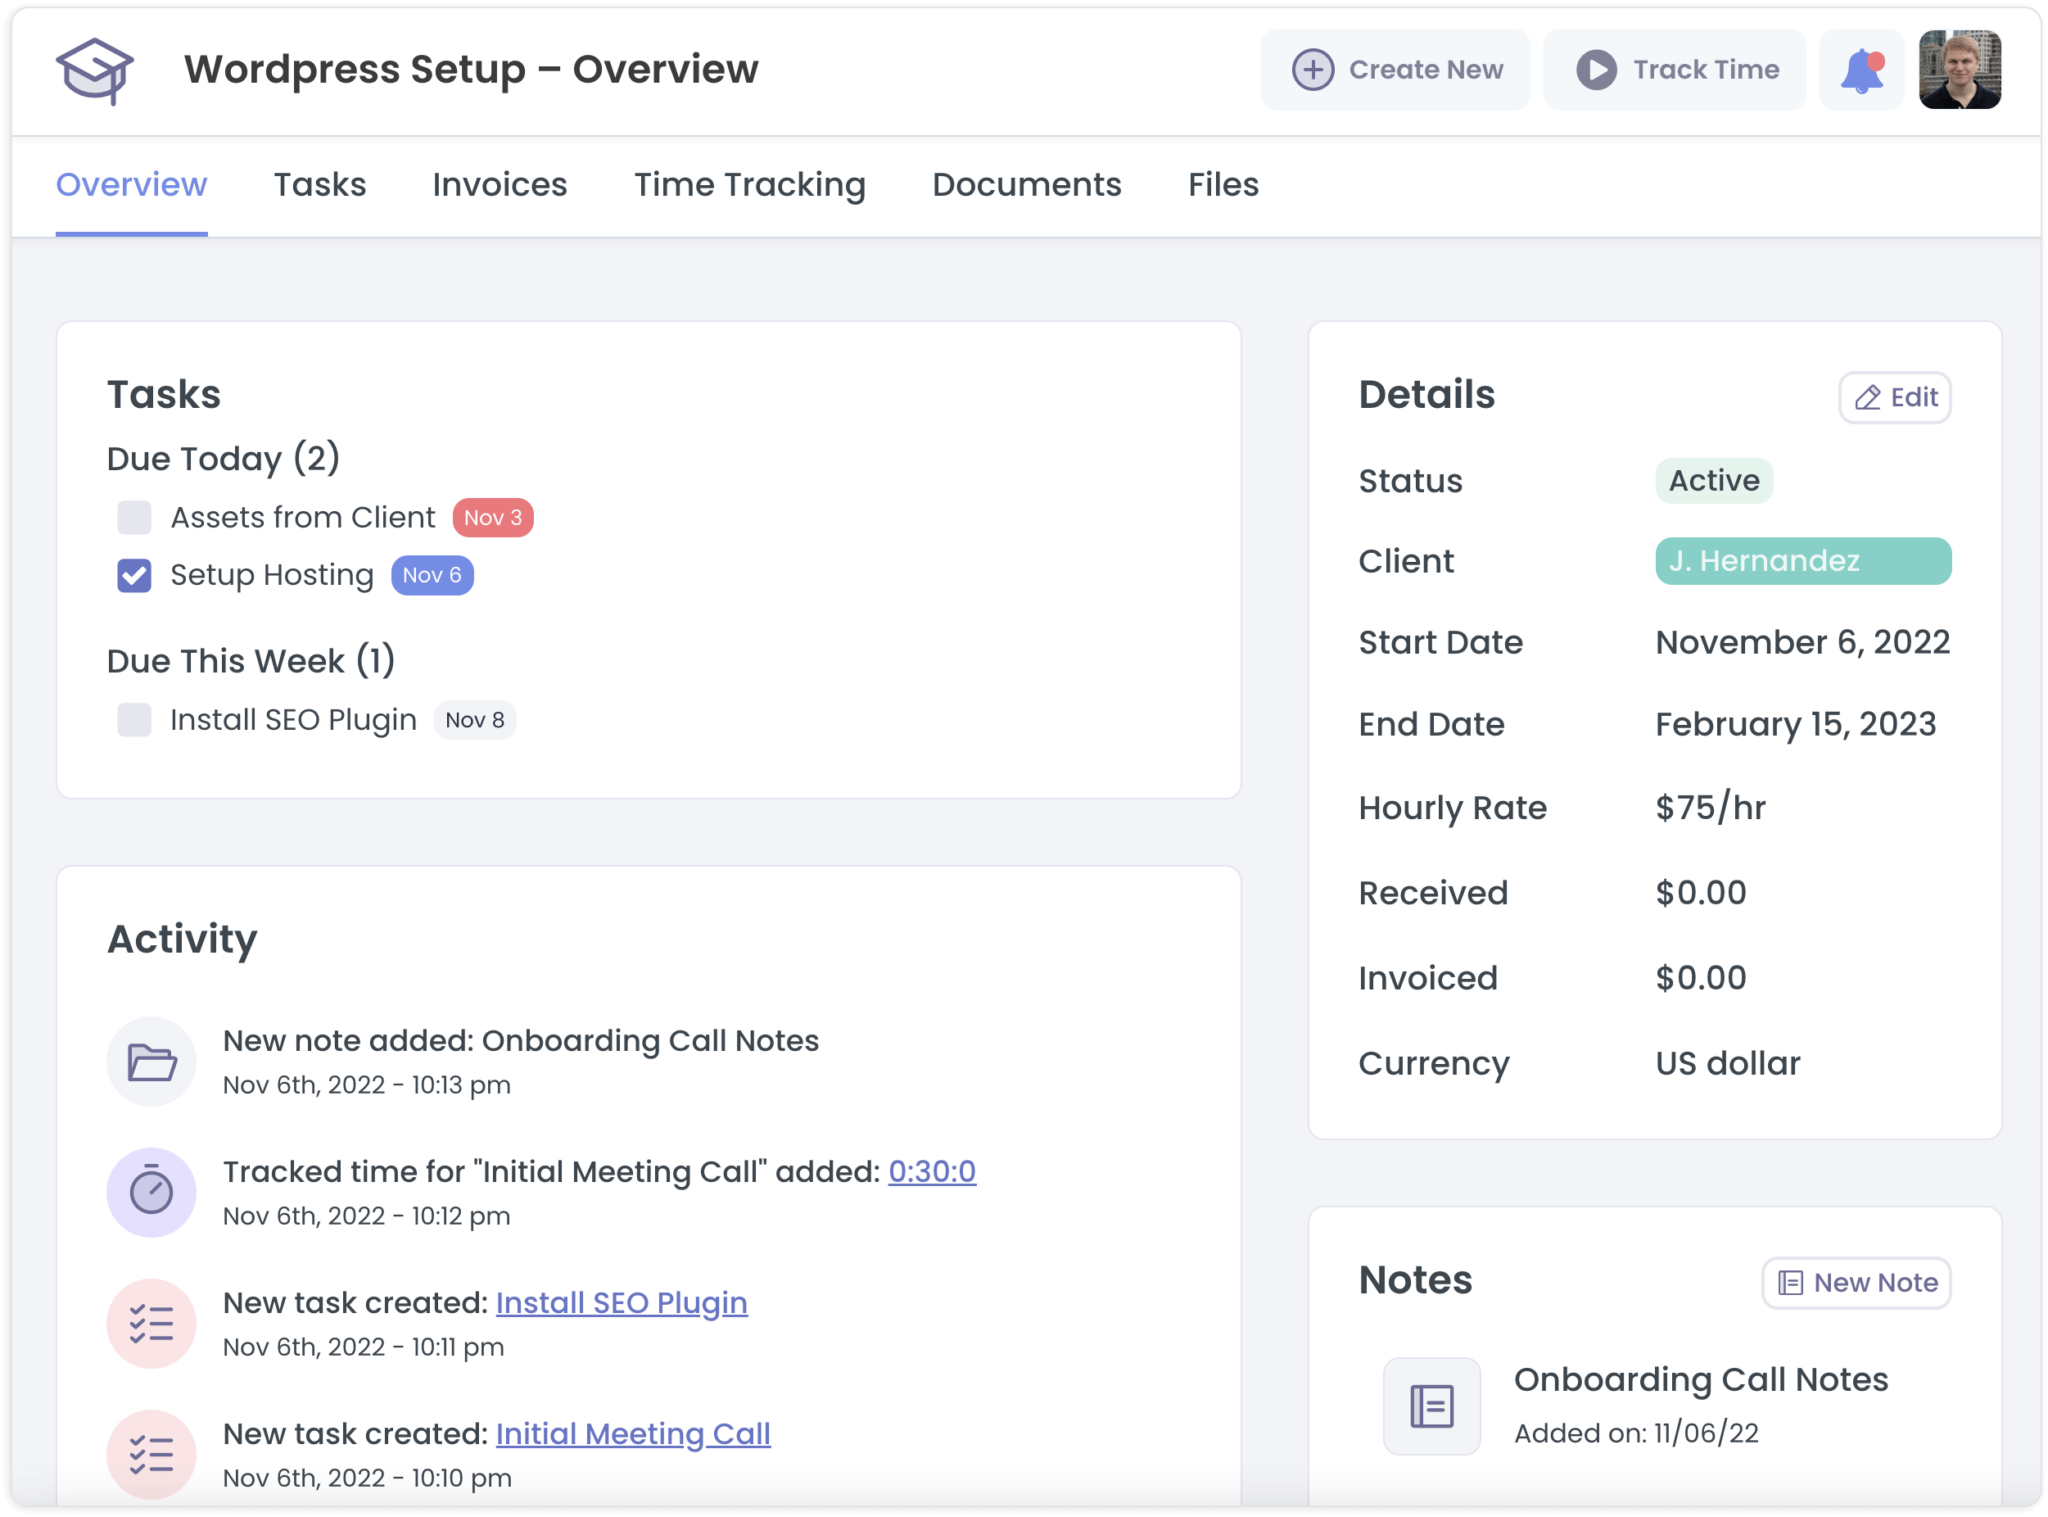Click the Track Time play icon
Image resolution: width=2048 pixels, height=1517 pixels.
pos(1596,70)
